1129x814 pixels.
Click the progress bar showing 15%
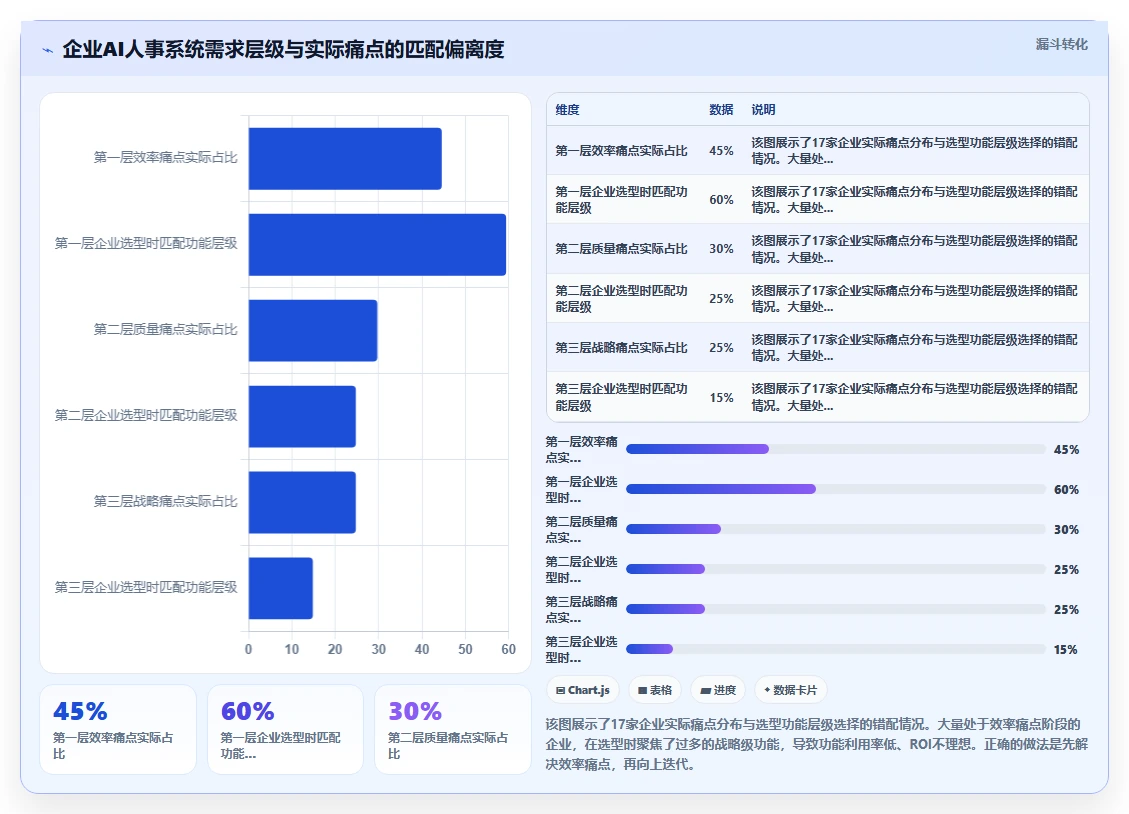(x=835, y=649)
